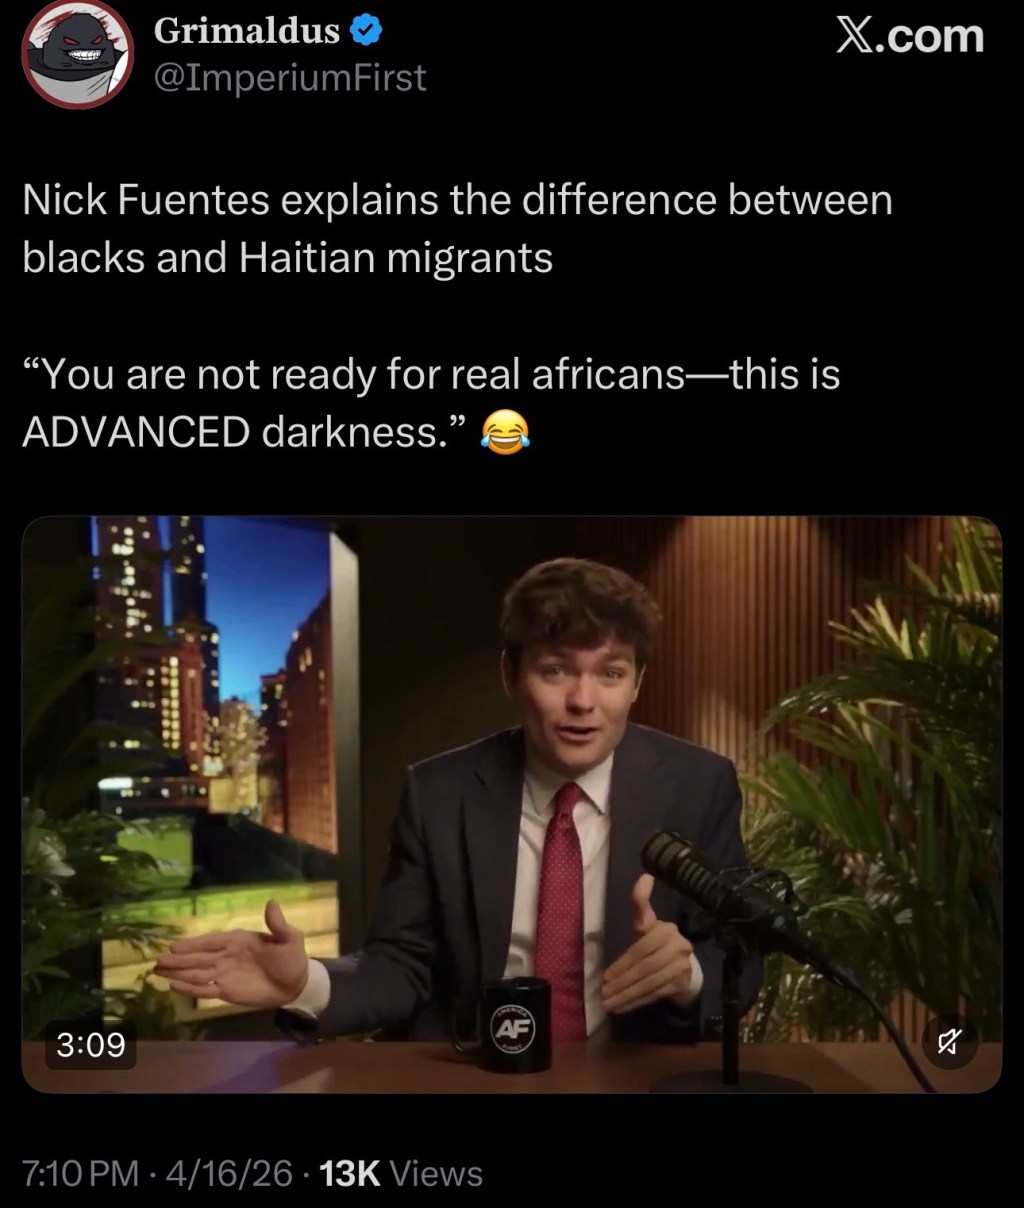The image size is (1024, 1208).
Task: Open the @ImperiumFirst handle link
Action: pos(290,77)
